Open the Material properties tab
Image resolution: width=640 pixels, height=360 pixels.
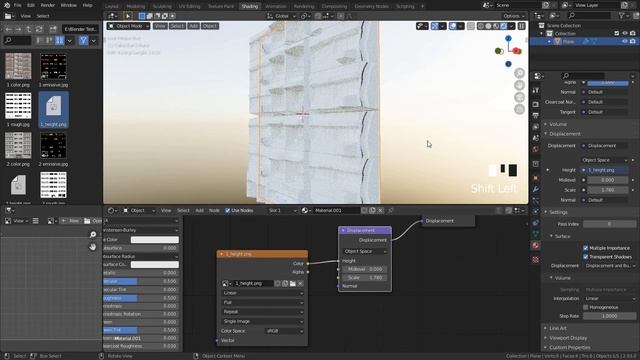536,245
